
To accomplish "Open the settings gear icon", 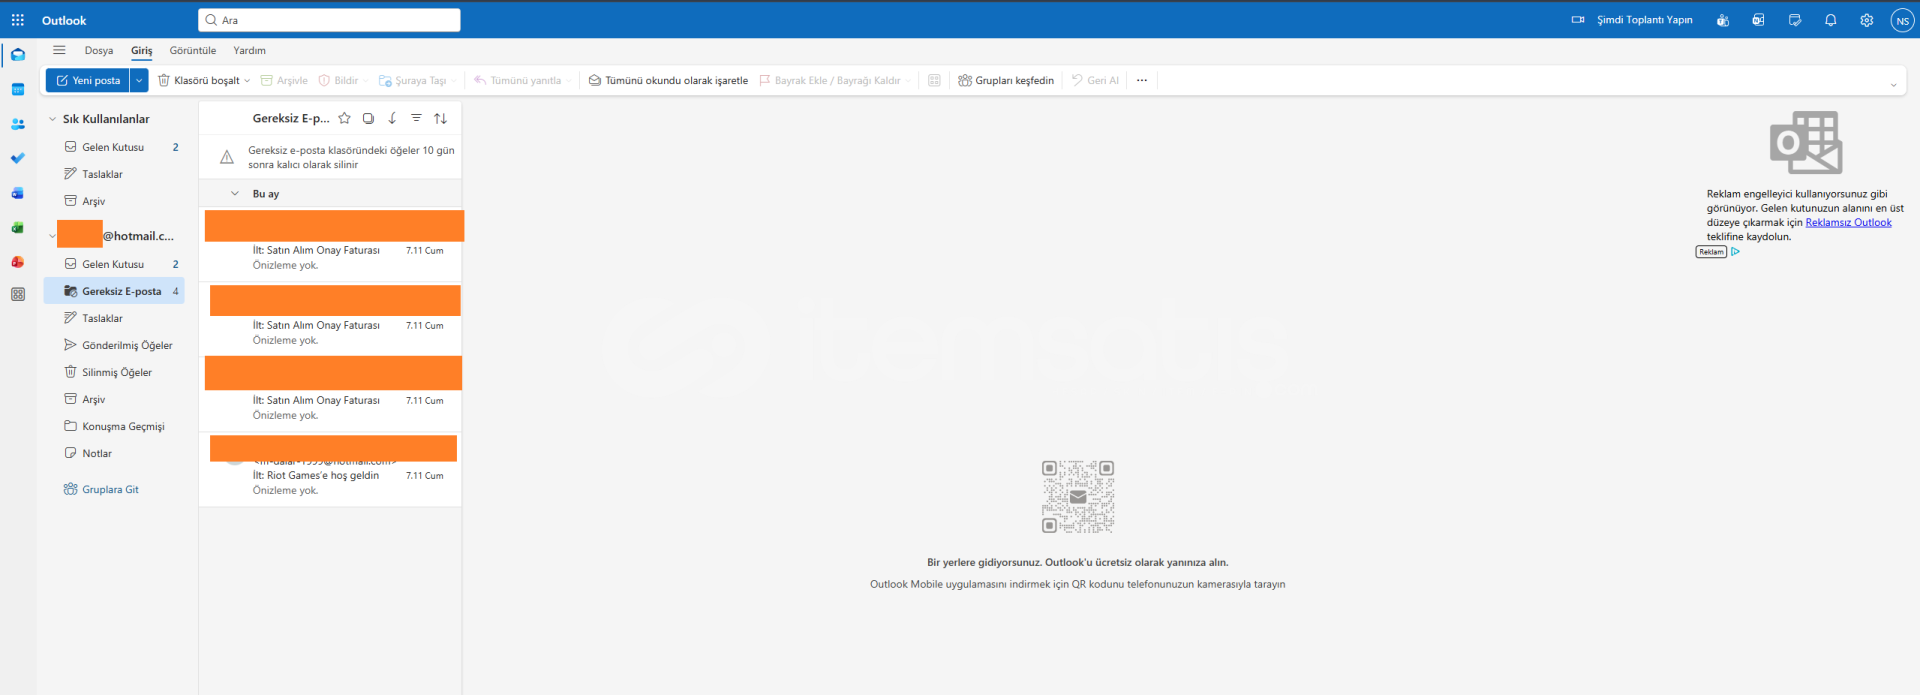I will [1866, 20].
